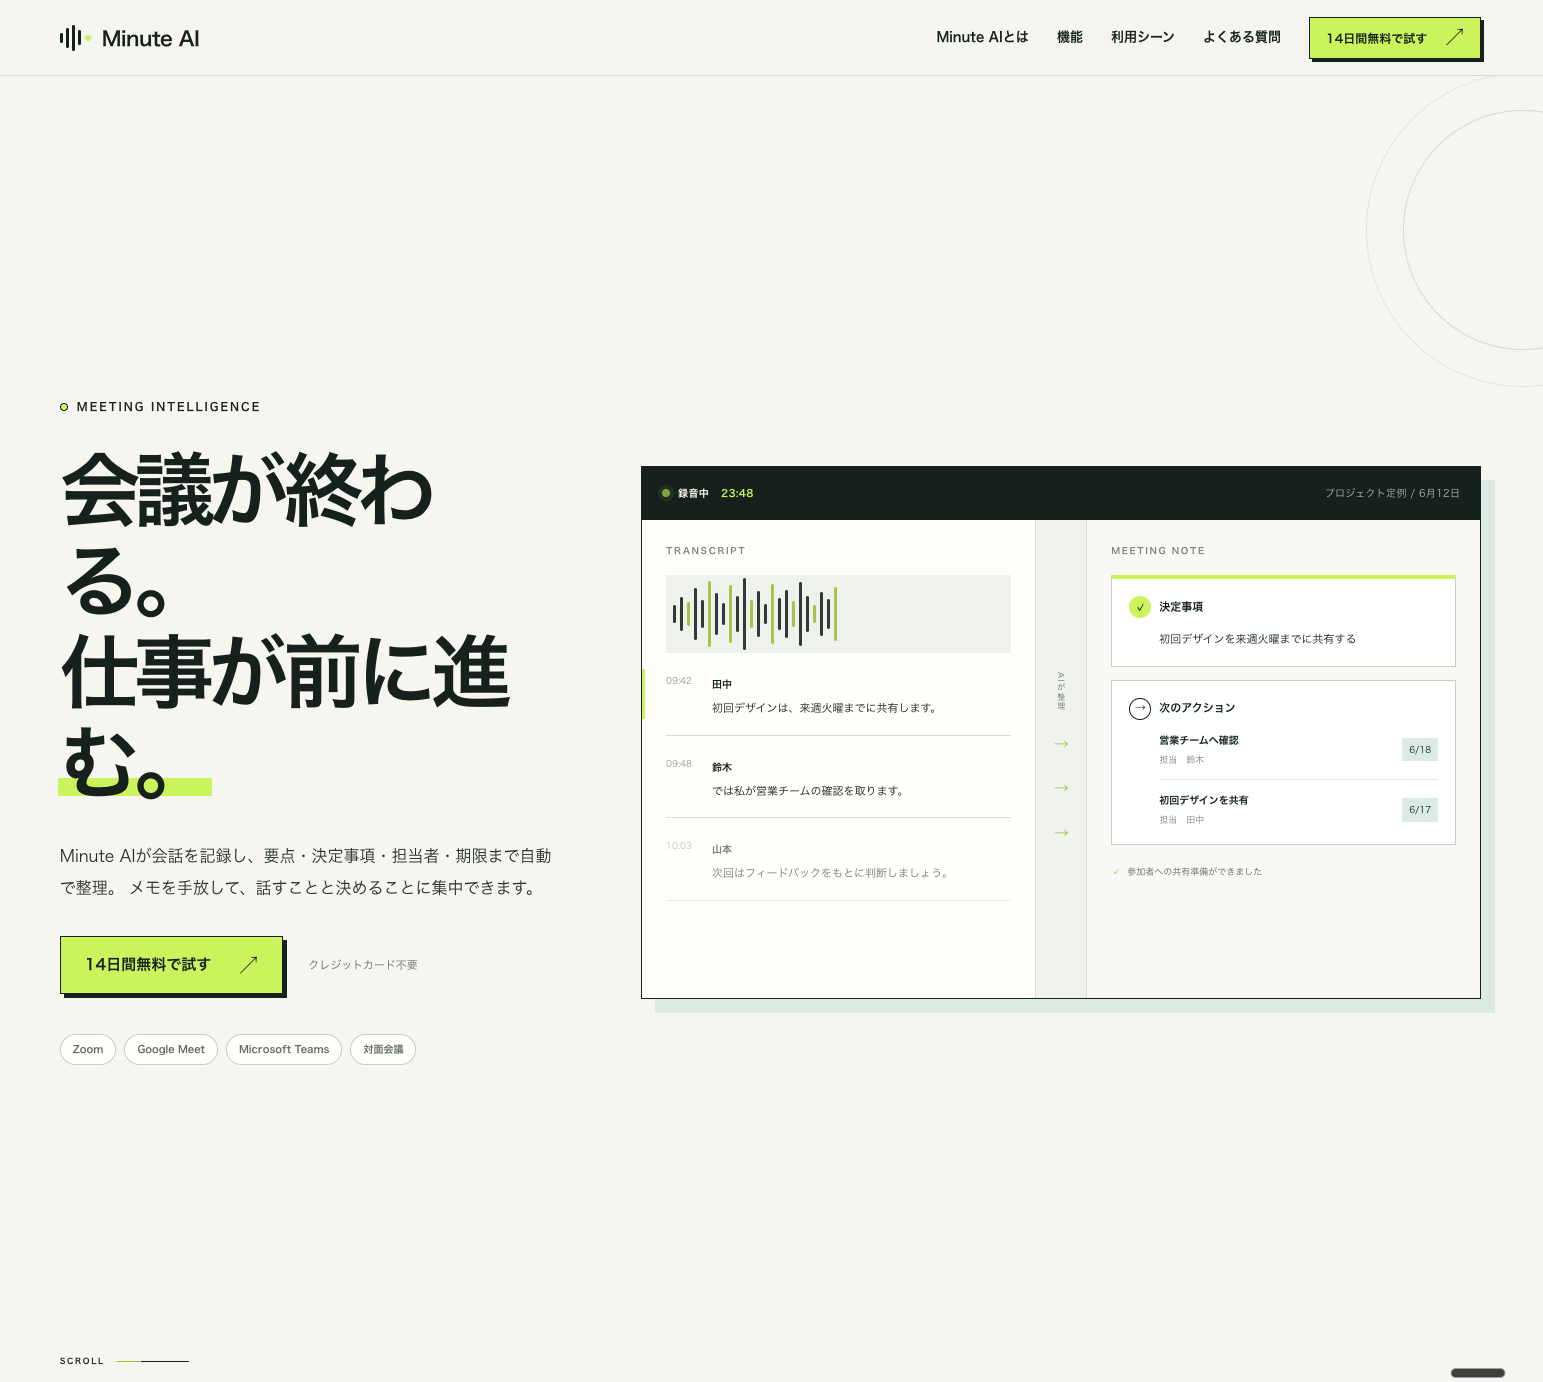Select the Google Meet tag pill
The height and width of the screenshot is (1382, 1543).
coord(171,1049)
